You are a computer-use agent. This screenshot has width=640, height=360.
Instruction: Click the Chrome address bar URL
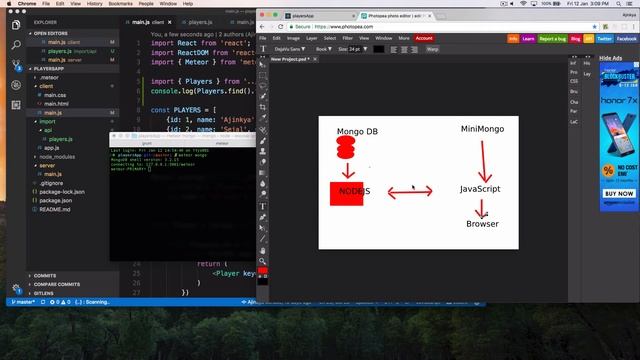click(x=345, y=27)
